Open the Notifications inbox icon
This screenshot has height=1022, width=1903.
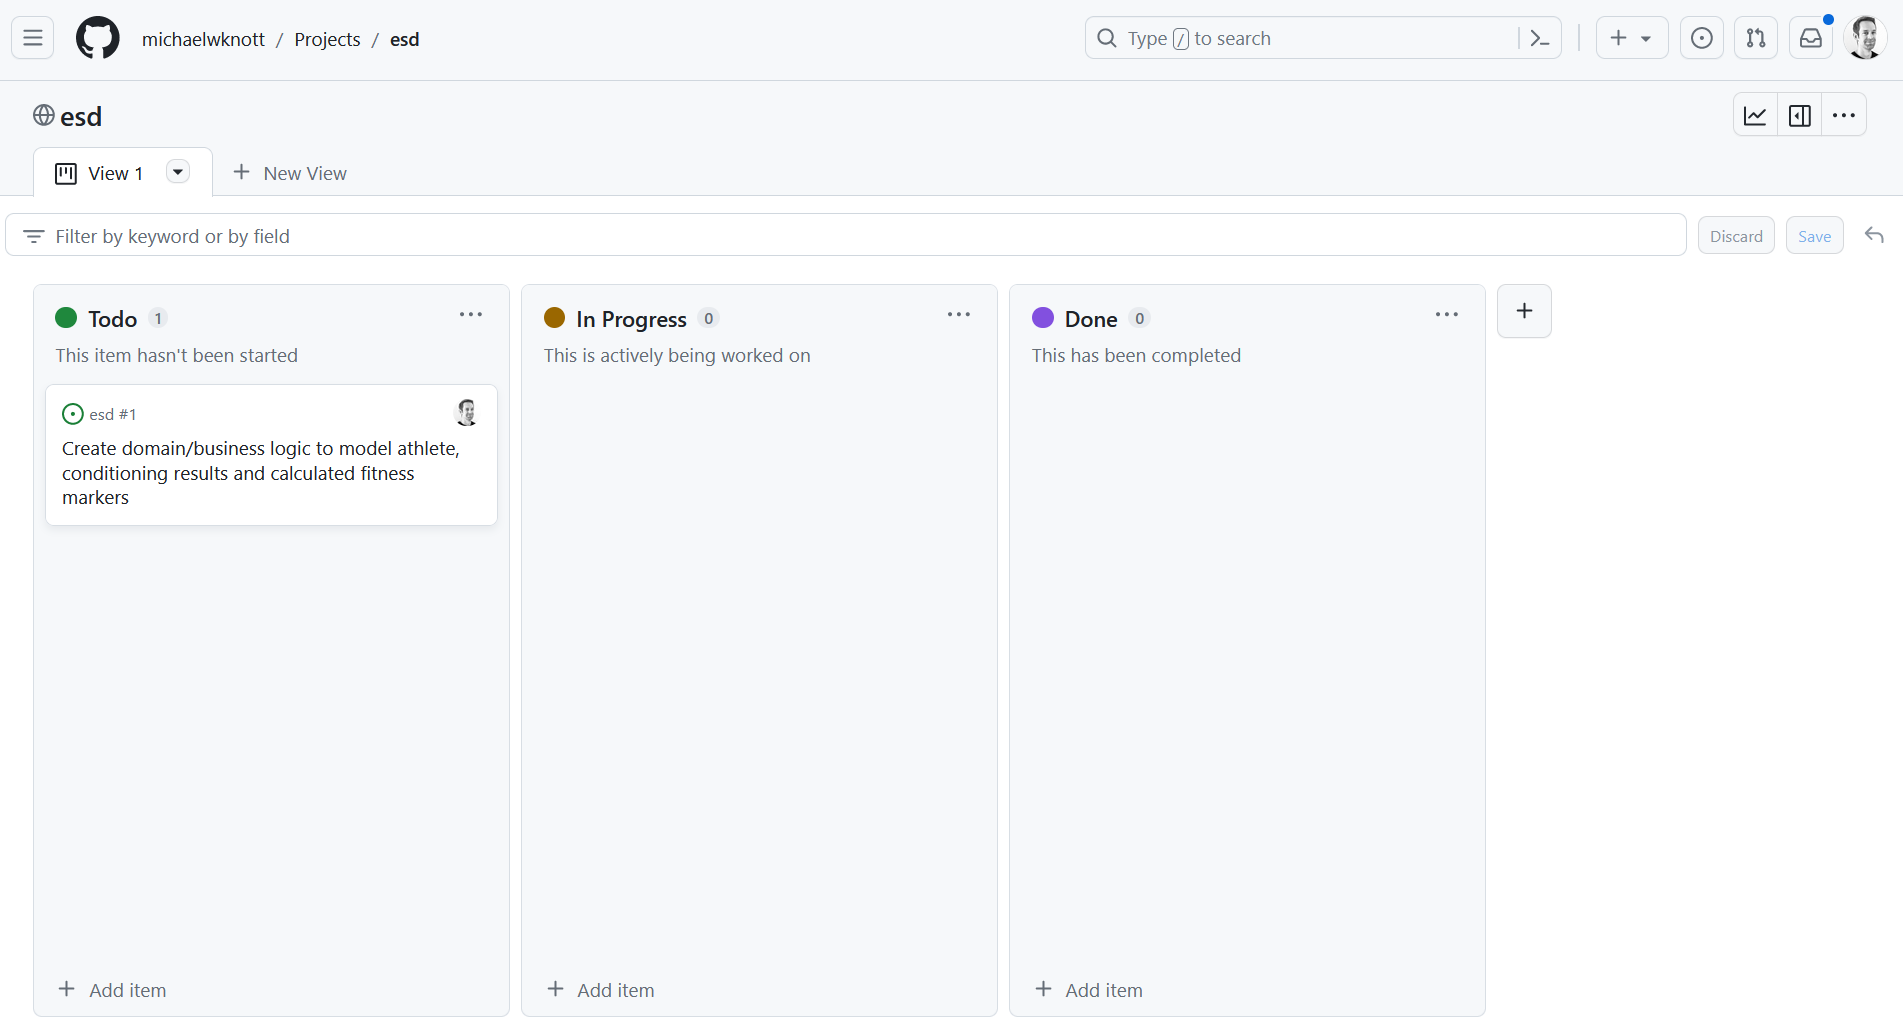point(1811,38)
